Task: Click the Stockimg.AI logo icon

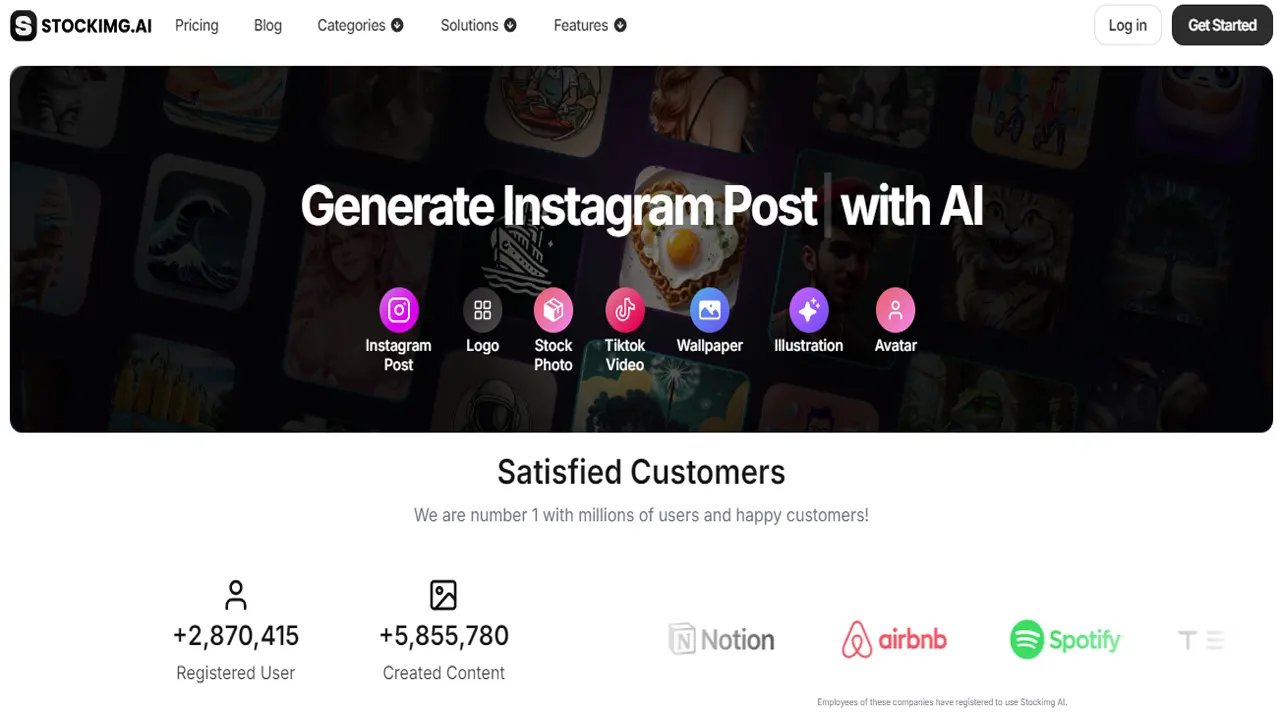Action: (x=23, y=26)
